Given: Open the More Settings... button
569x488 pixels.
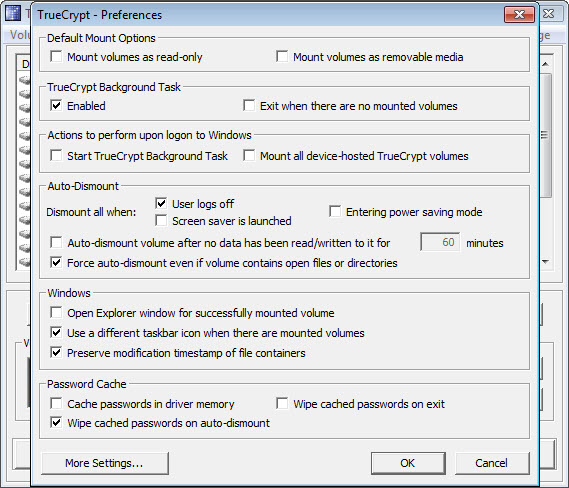Looking at the screenshot, I should tap(105, 463).
